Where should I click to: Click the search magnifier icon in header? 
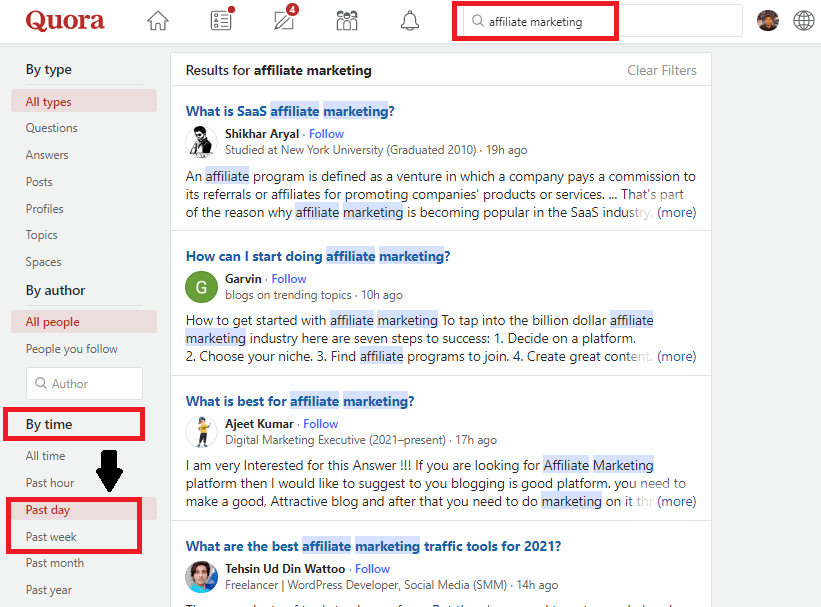(x=478, y=21)
